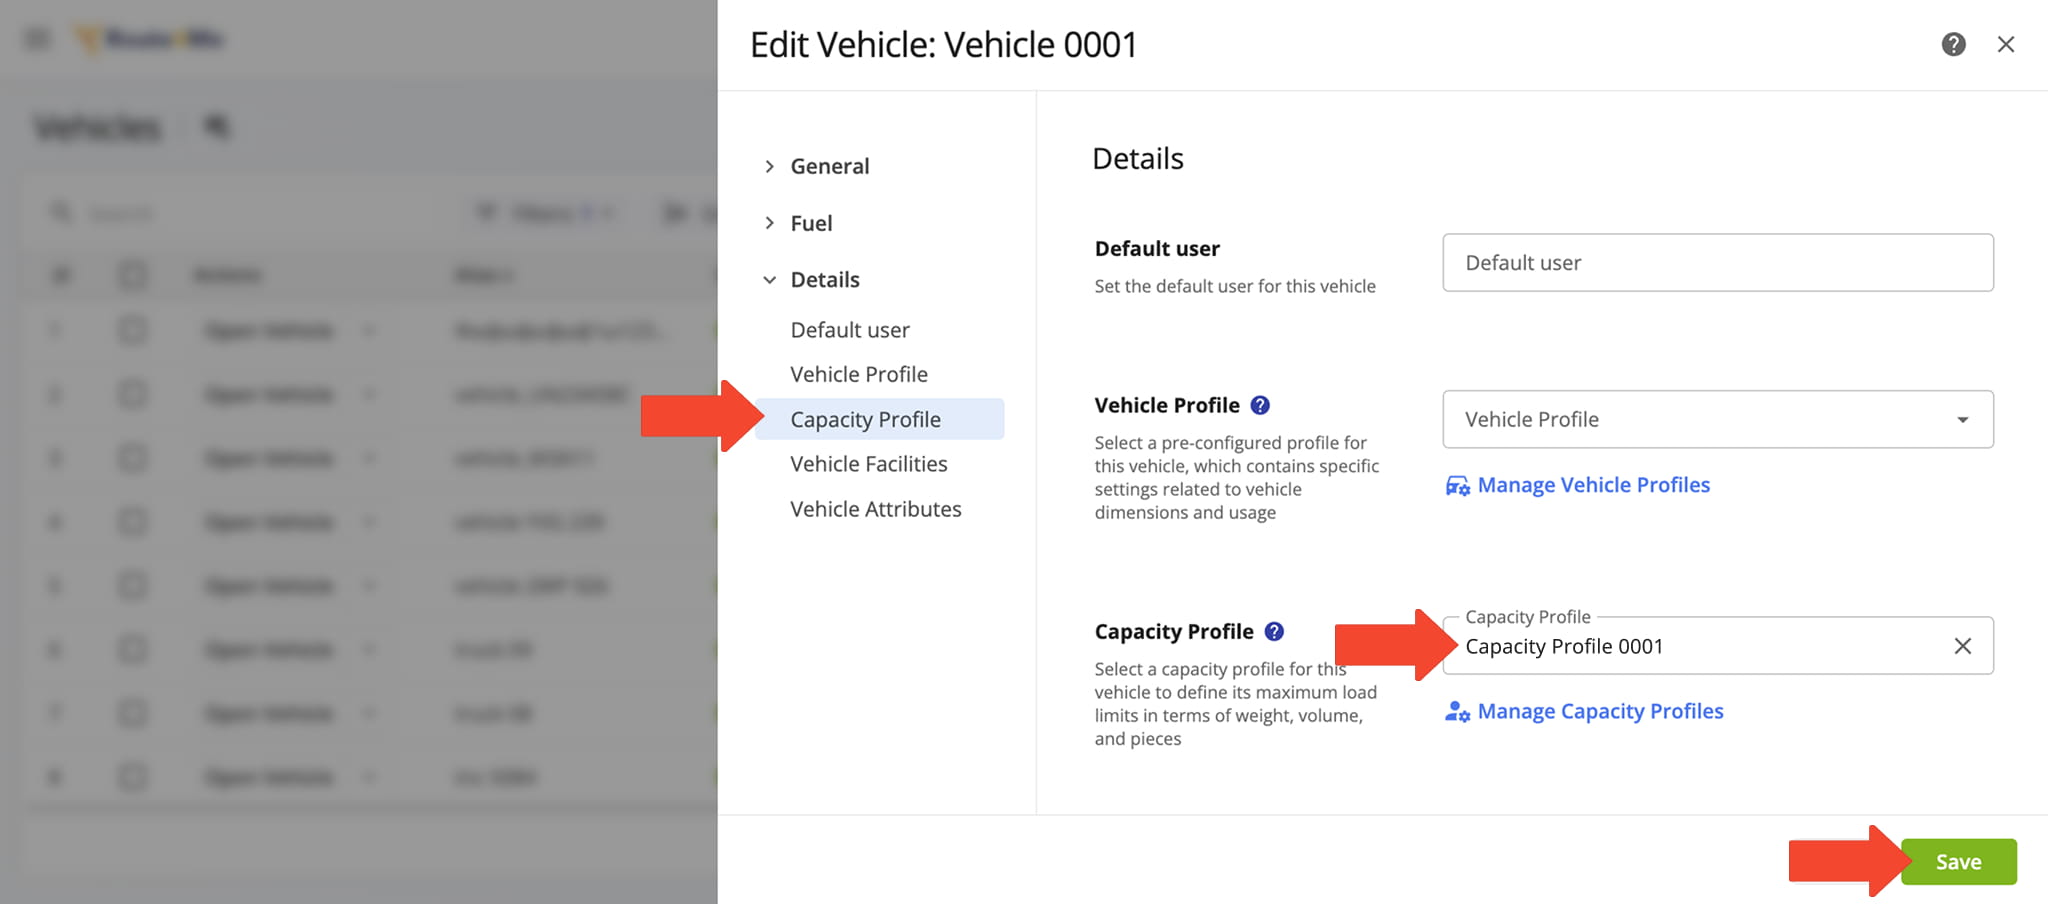Image resolution: width=2048 pixels, height=904 pixels.
Task: Select Capacity Profile in the sidebar
Action: [865, 419]
